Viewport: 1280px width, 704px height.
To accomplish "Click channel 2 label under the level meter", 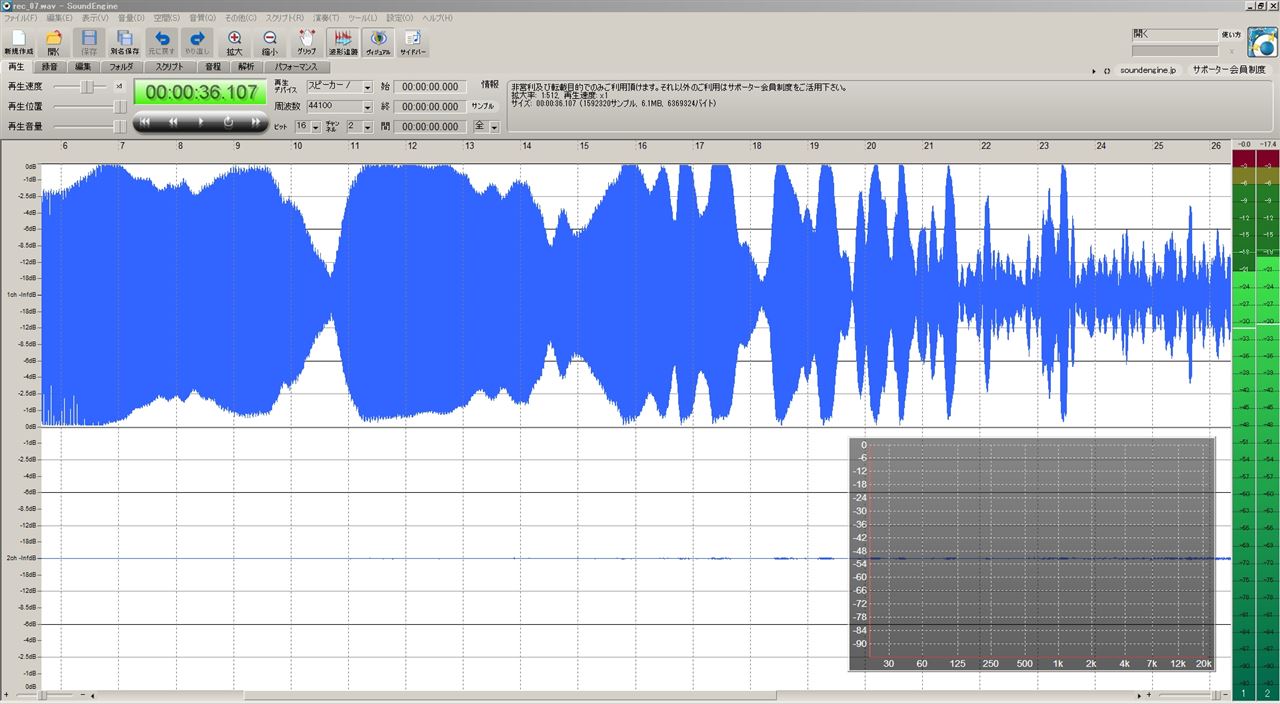I will (1267, 694).
